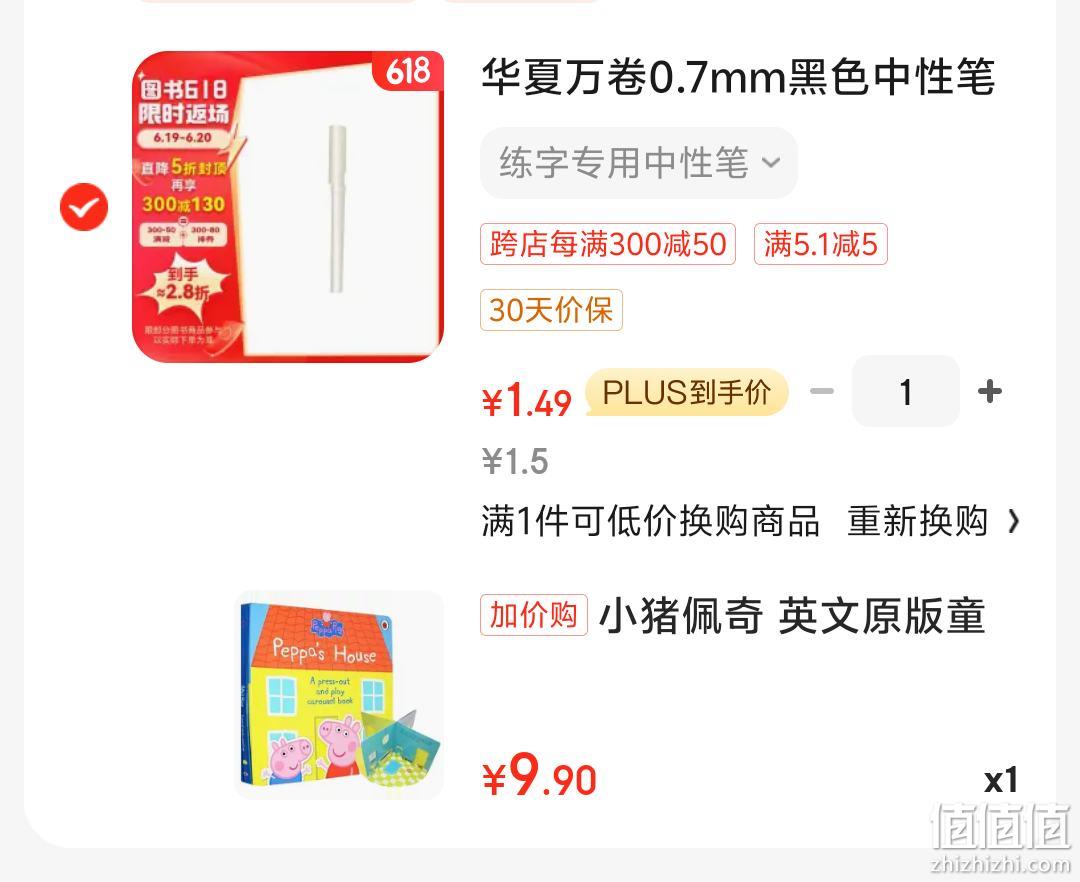Tap the 满5.1减5 coupon tag
This screenshot has width=1080, height=882.
tap(821, 244)
